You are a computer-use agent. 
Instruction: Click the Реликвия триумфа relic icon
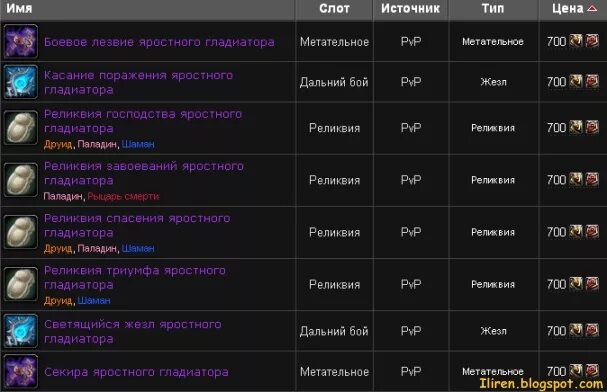(x=21, y=284)
